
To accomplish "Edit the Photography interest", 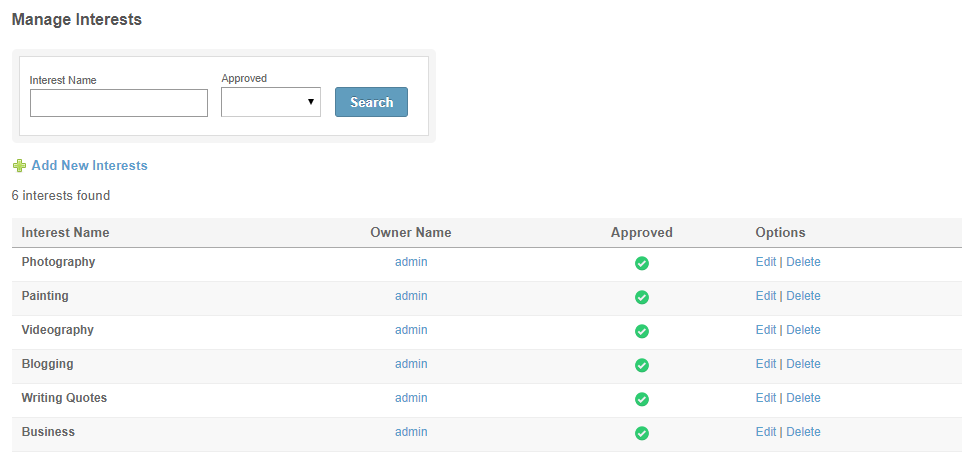I will point(766,262).
